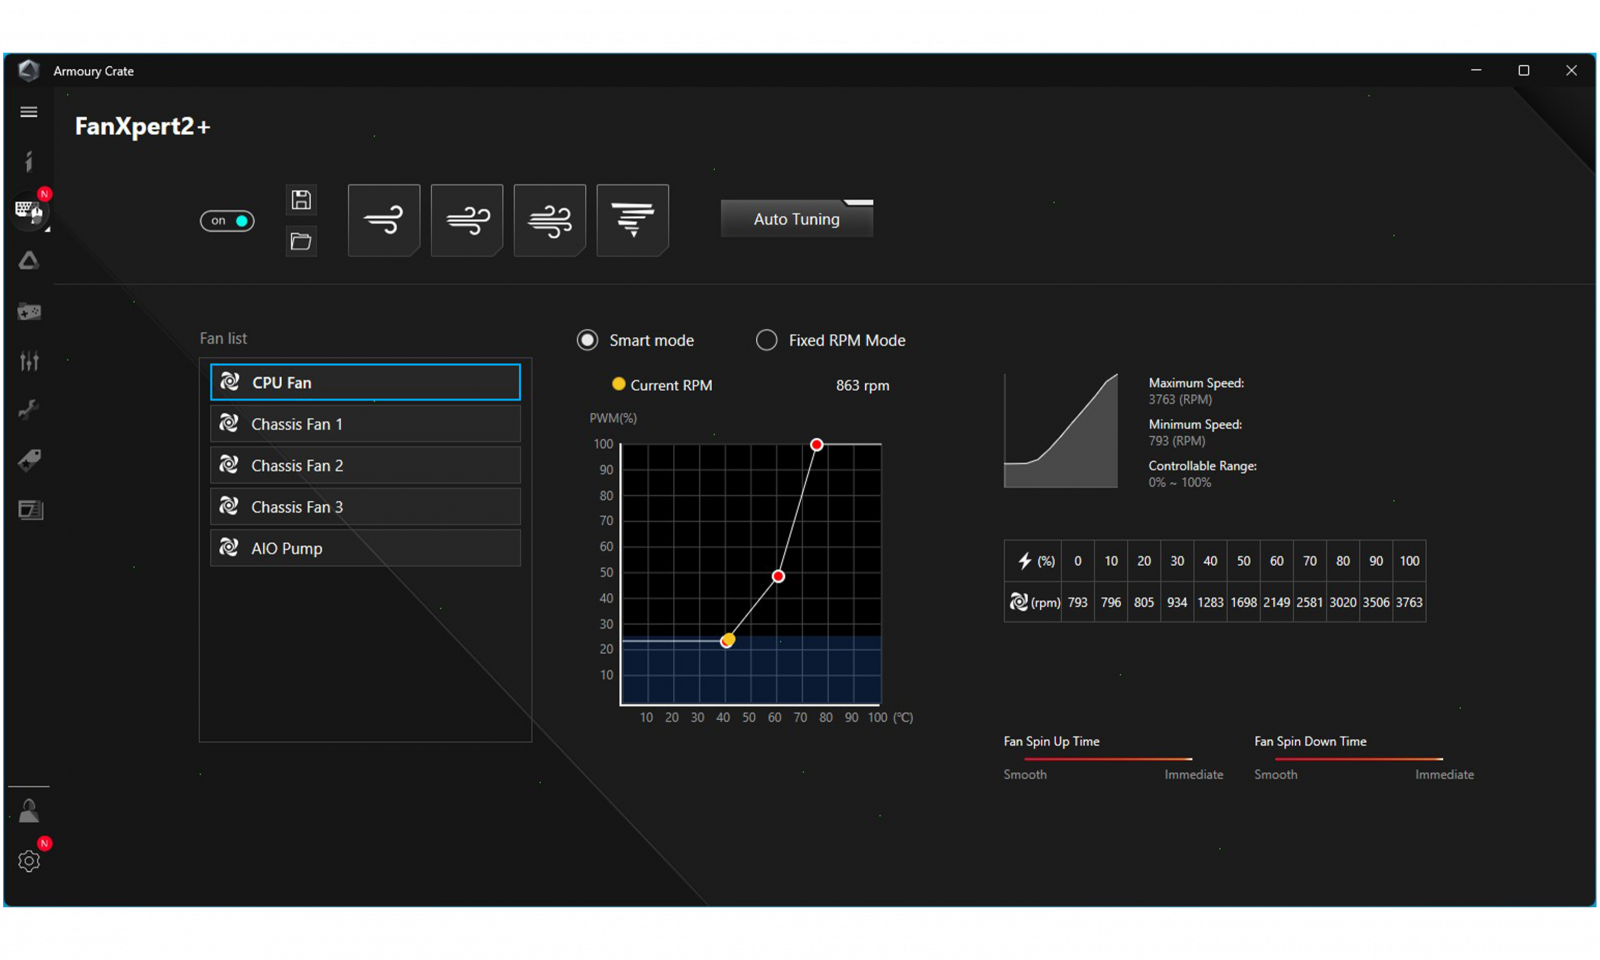
Task: Click the lightning percent row header icon
Action: [1024, 561]
